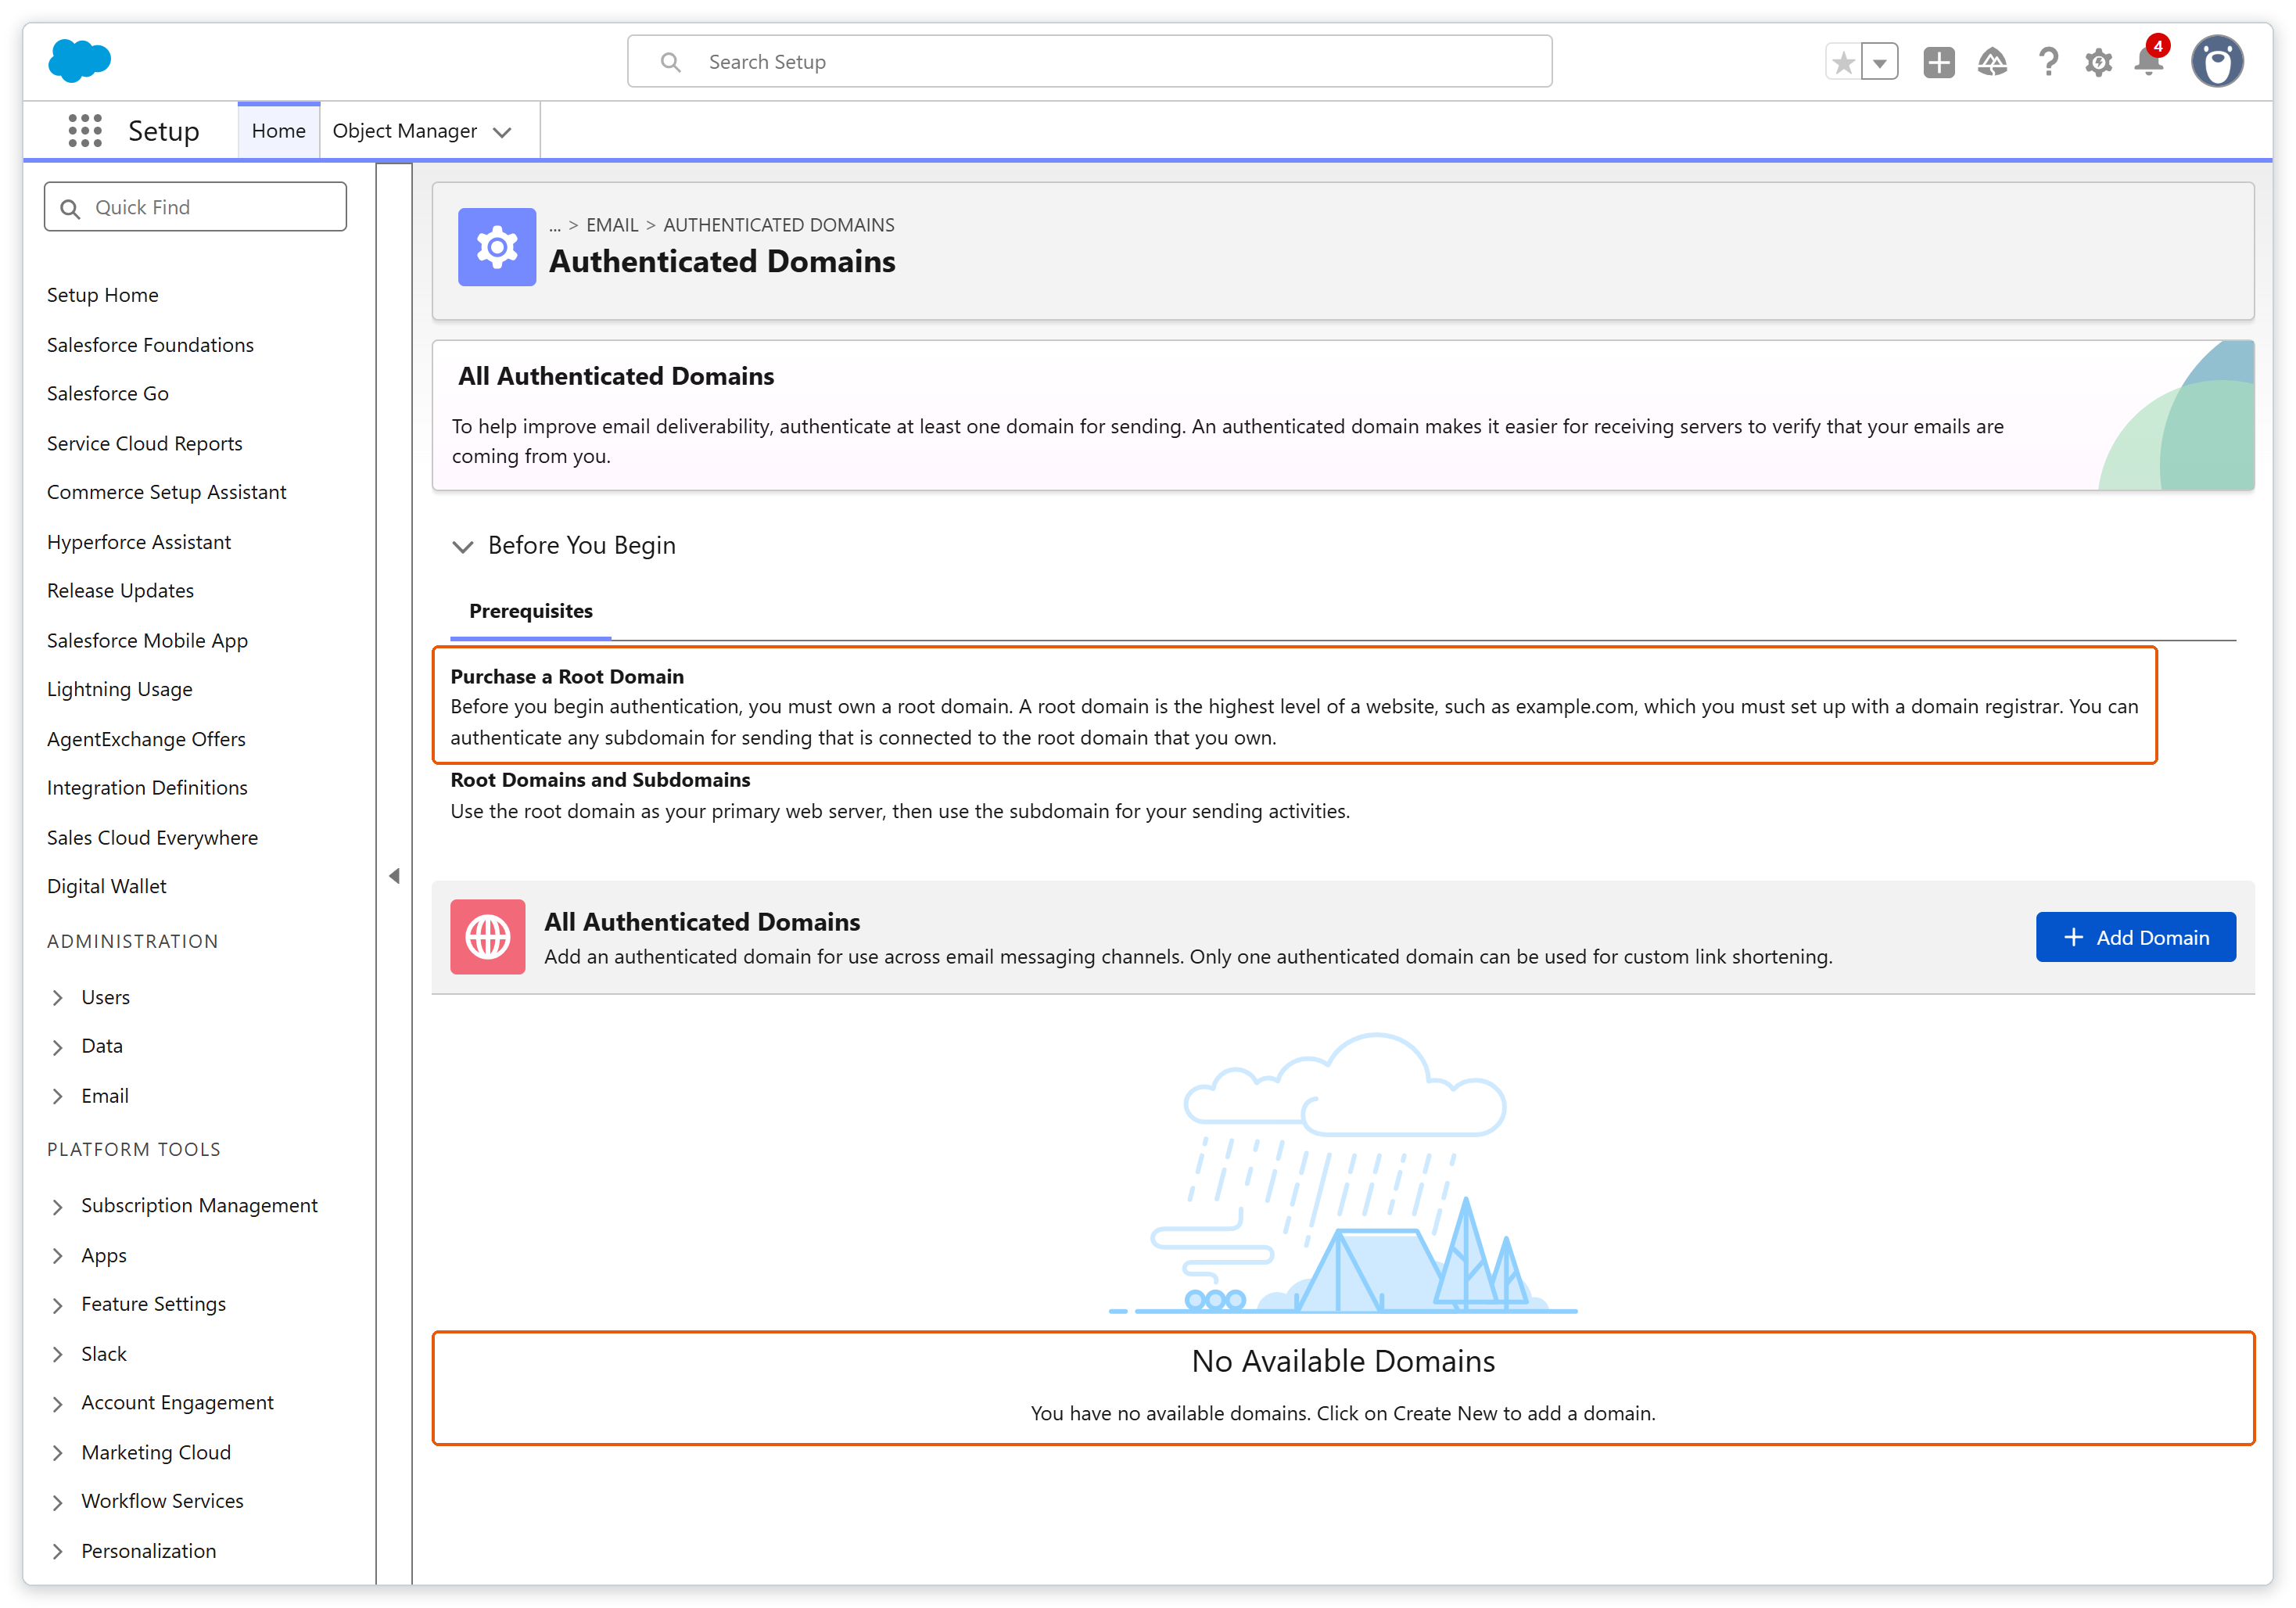
Task: Collapse the sidebar using the arrow handle
Action: [x=394, y=876]
